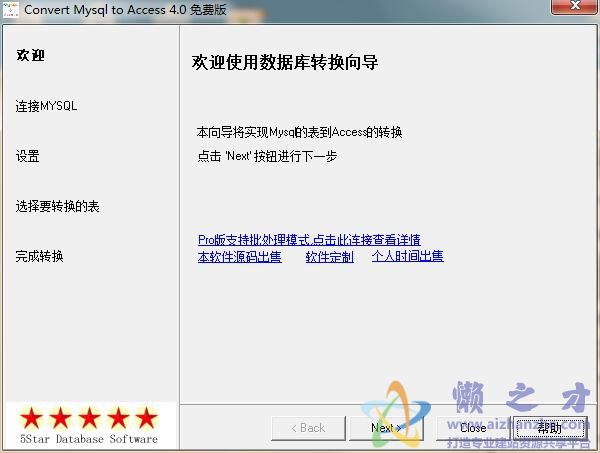Click the 个人时间出售 link
The height and width of the screenshot is (453, 600).
pos(408,256)
